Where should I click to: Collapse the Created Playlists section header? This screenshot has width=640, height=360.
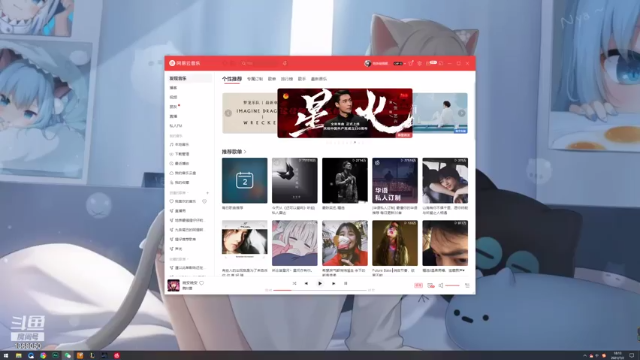pos(179,193)
